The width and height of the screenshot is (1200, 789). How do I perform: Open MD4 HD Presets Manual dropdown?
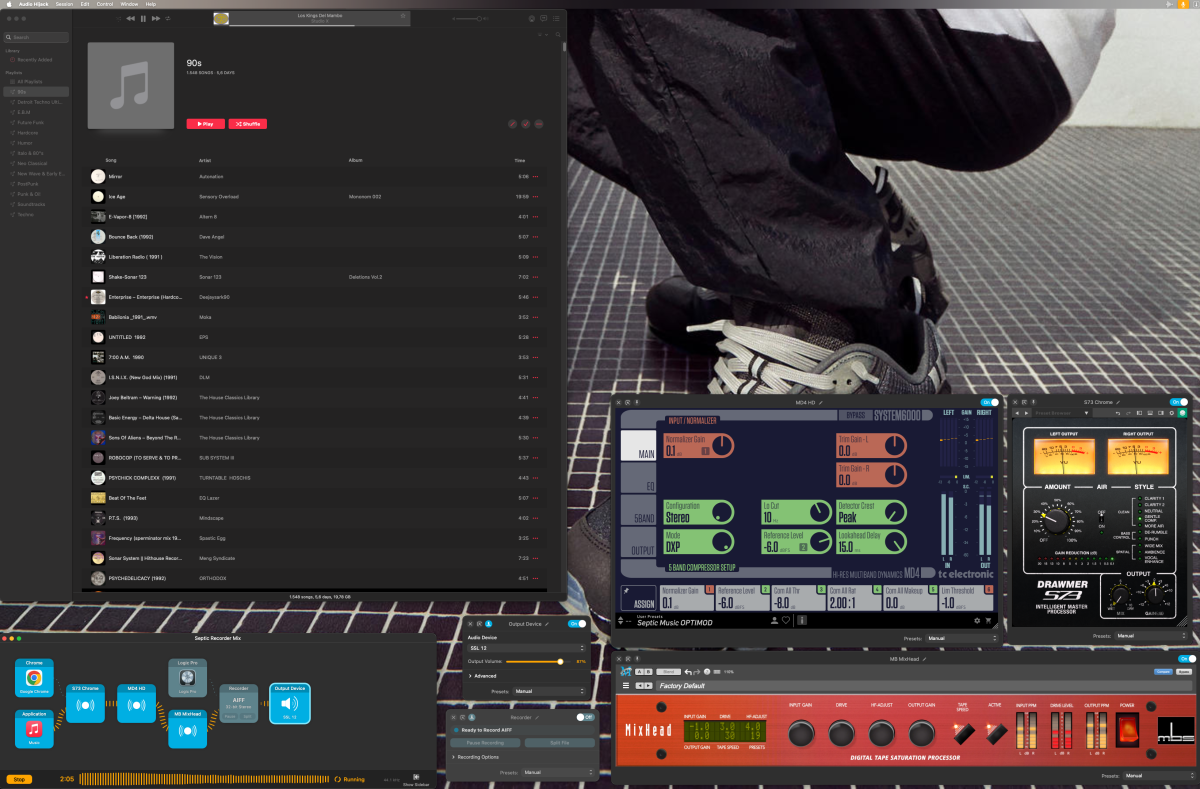[961, 638]
